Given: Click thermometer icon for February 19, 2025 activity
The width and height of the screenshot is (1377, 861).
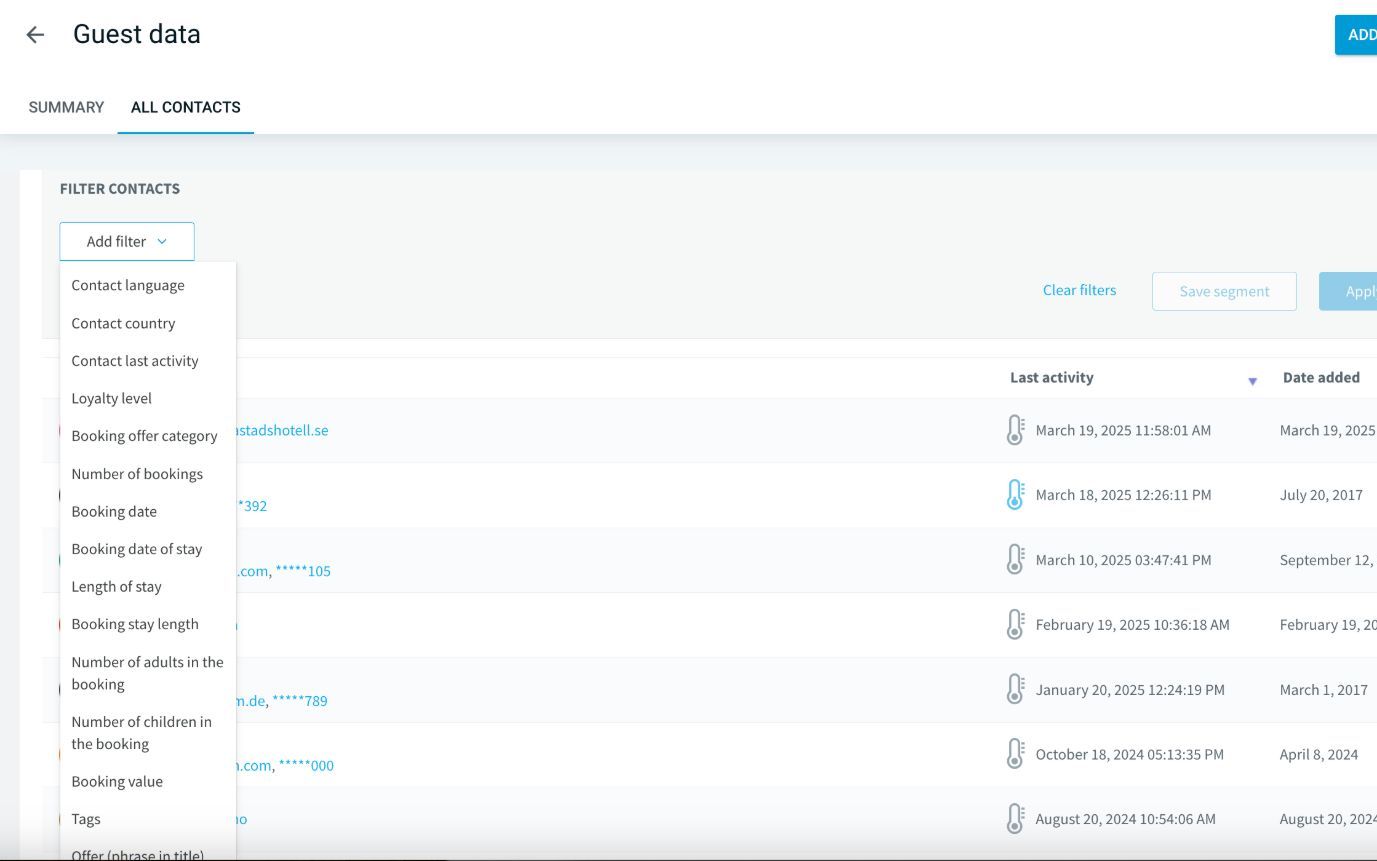Looking at the screenshot, I should [1015, 625].
